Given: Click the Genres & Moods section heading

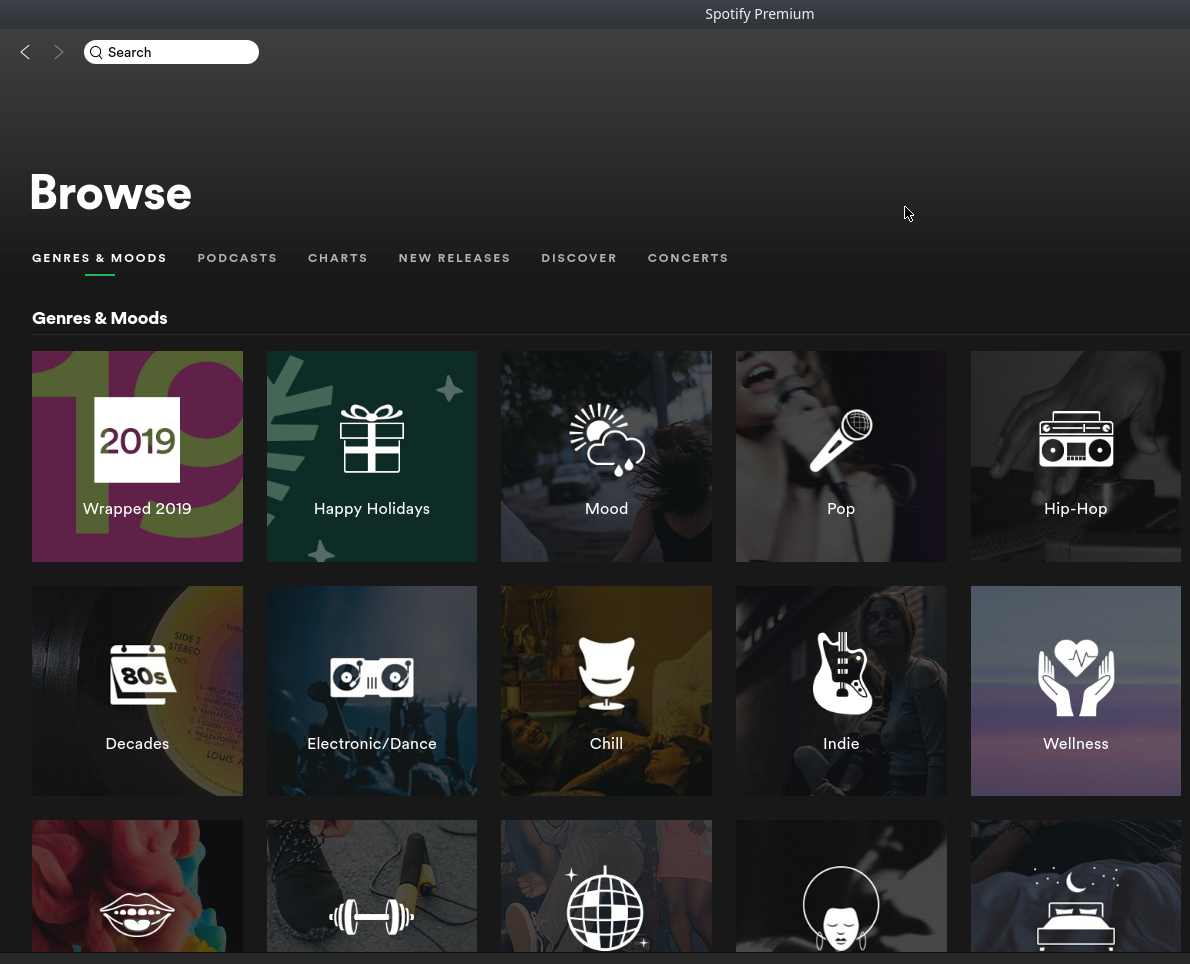Looking at the screenshot, I should coord(99,318).
